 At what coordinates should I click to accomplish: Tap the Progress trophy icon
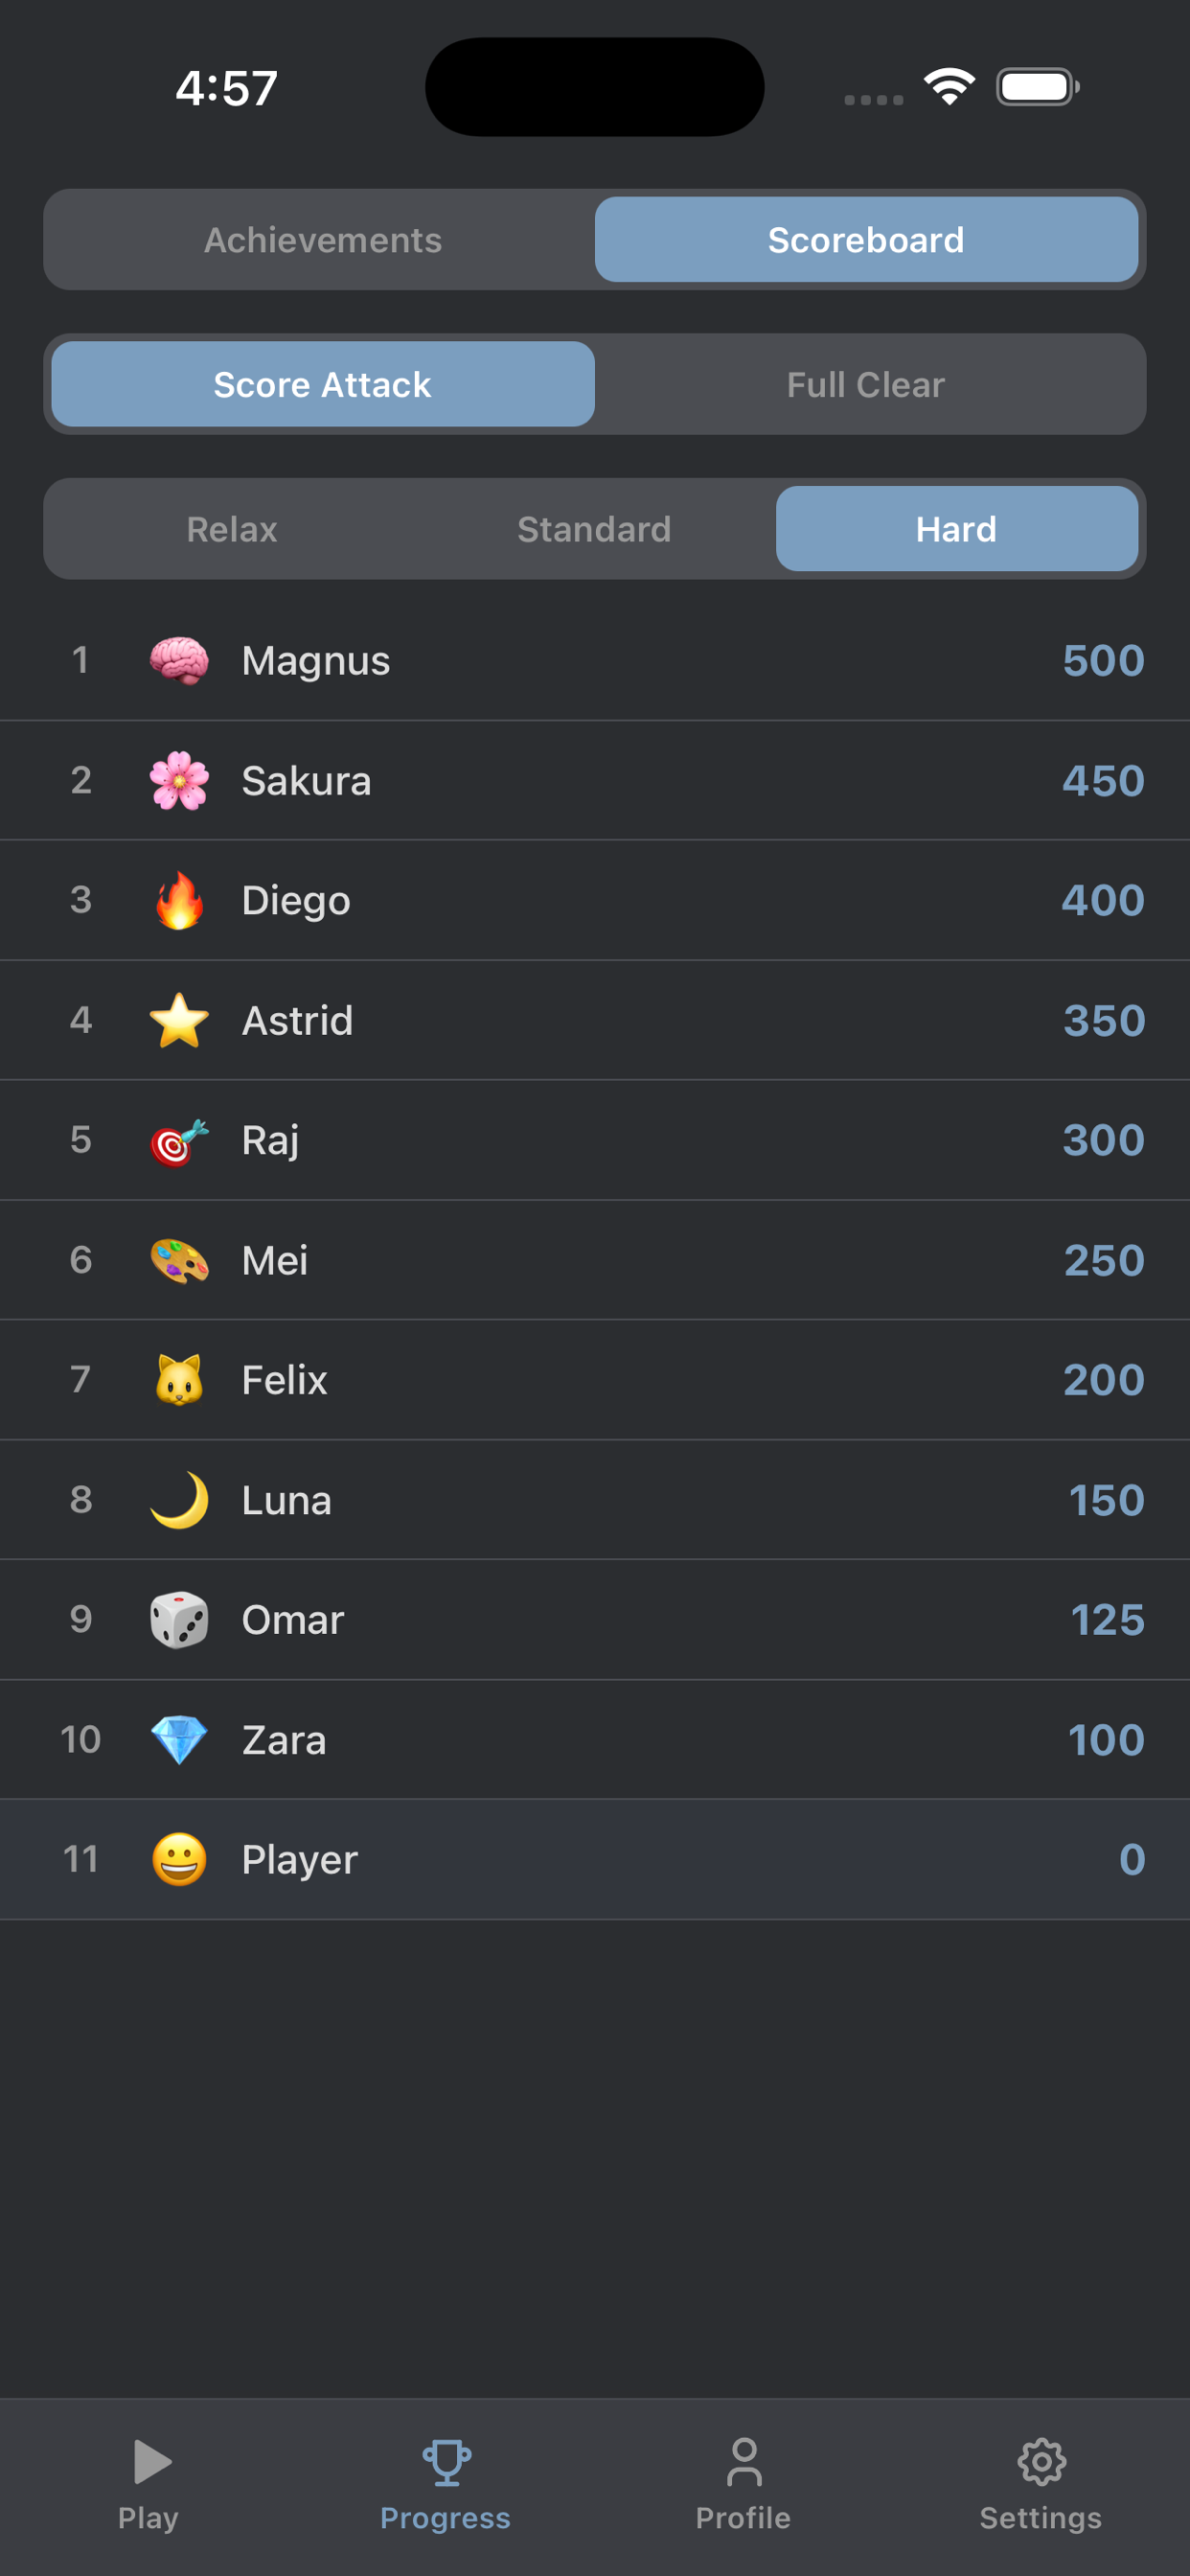tap(446, 2461)
